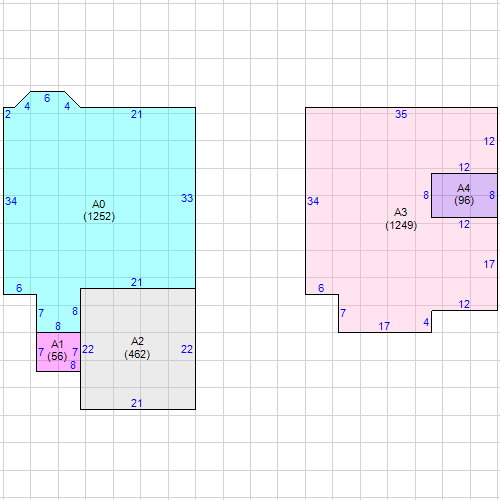Screen dimensions: 500x500
Task: Click the 6 dimension on A0's top roof edge
Action: [47, 98]
